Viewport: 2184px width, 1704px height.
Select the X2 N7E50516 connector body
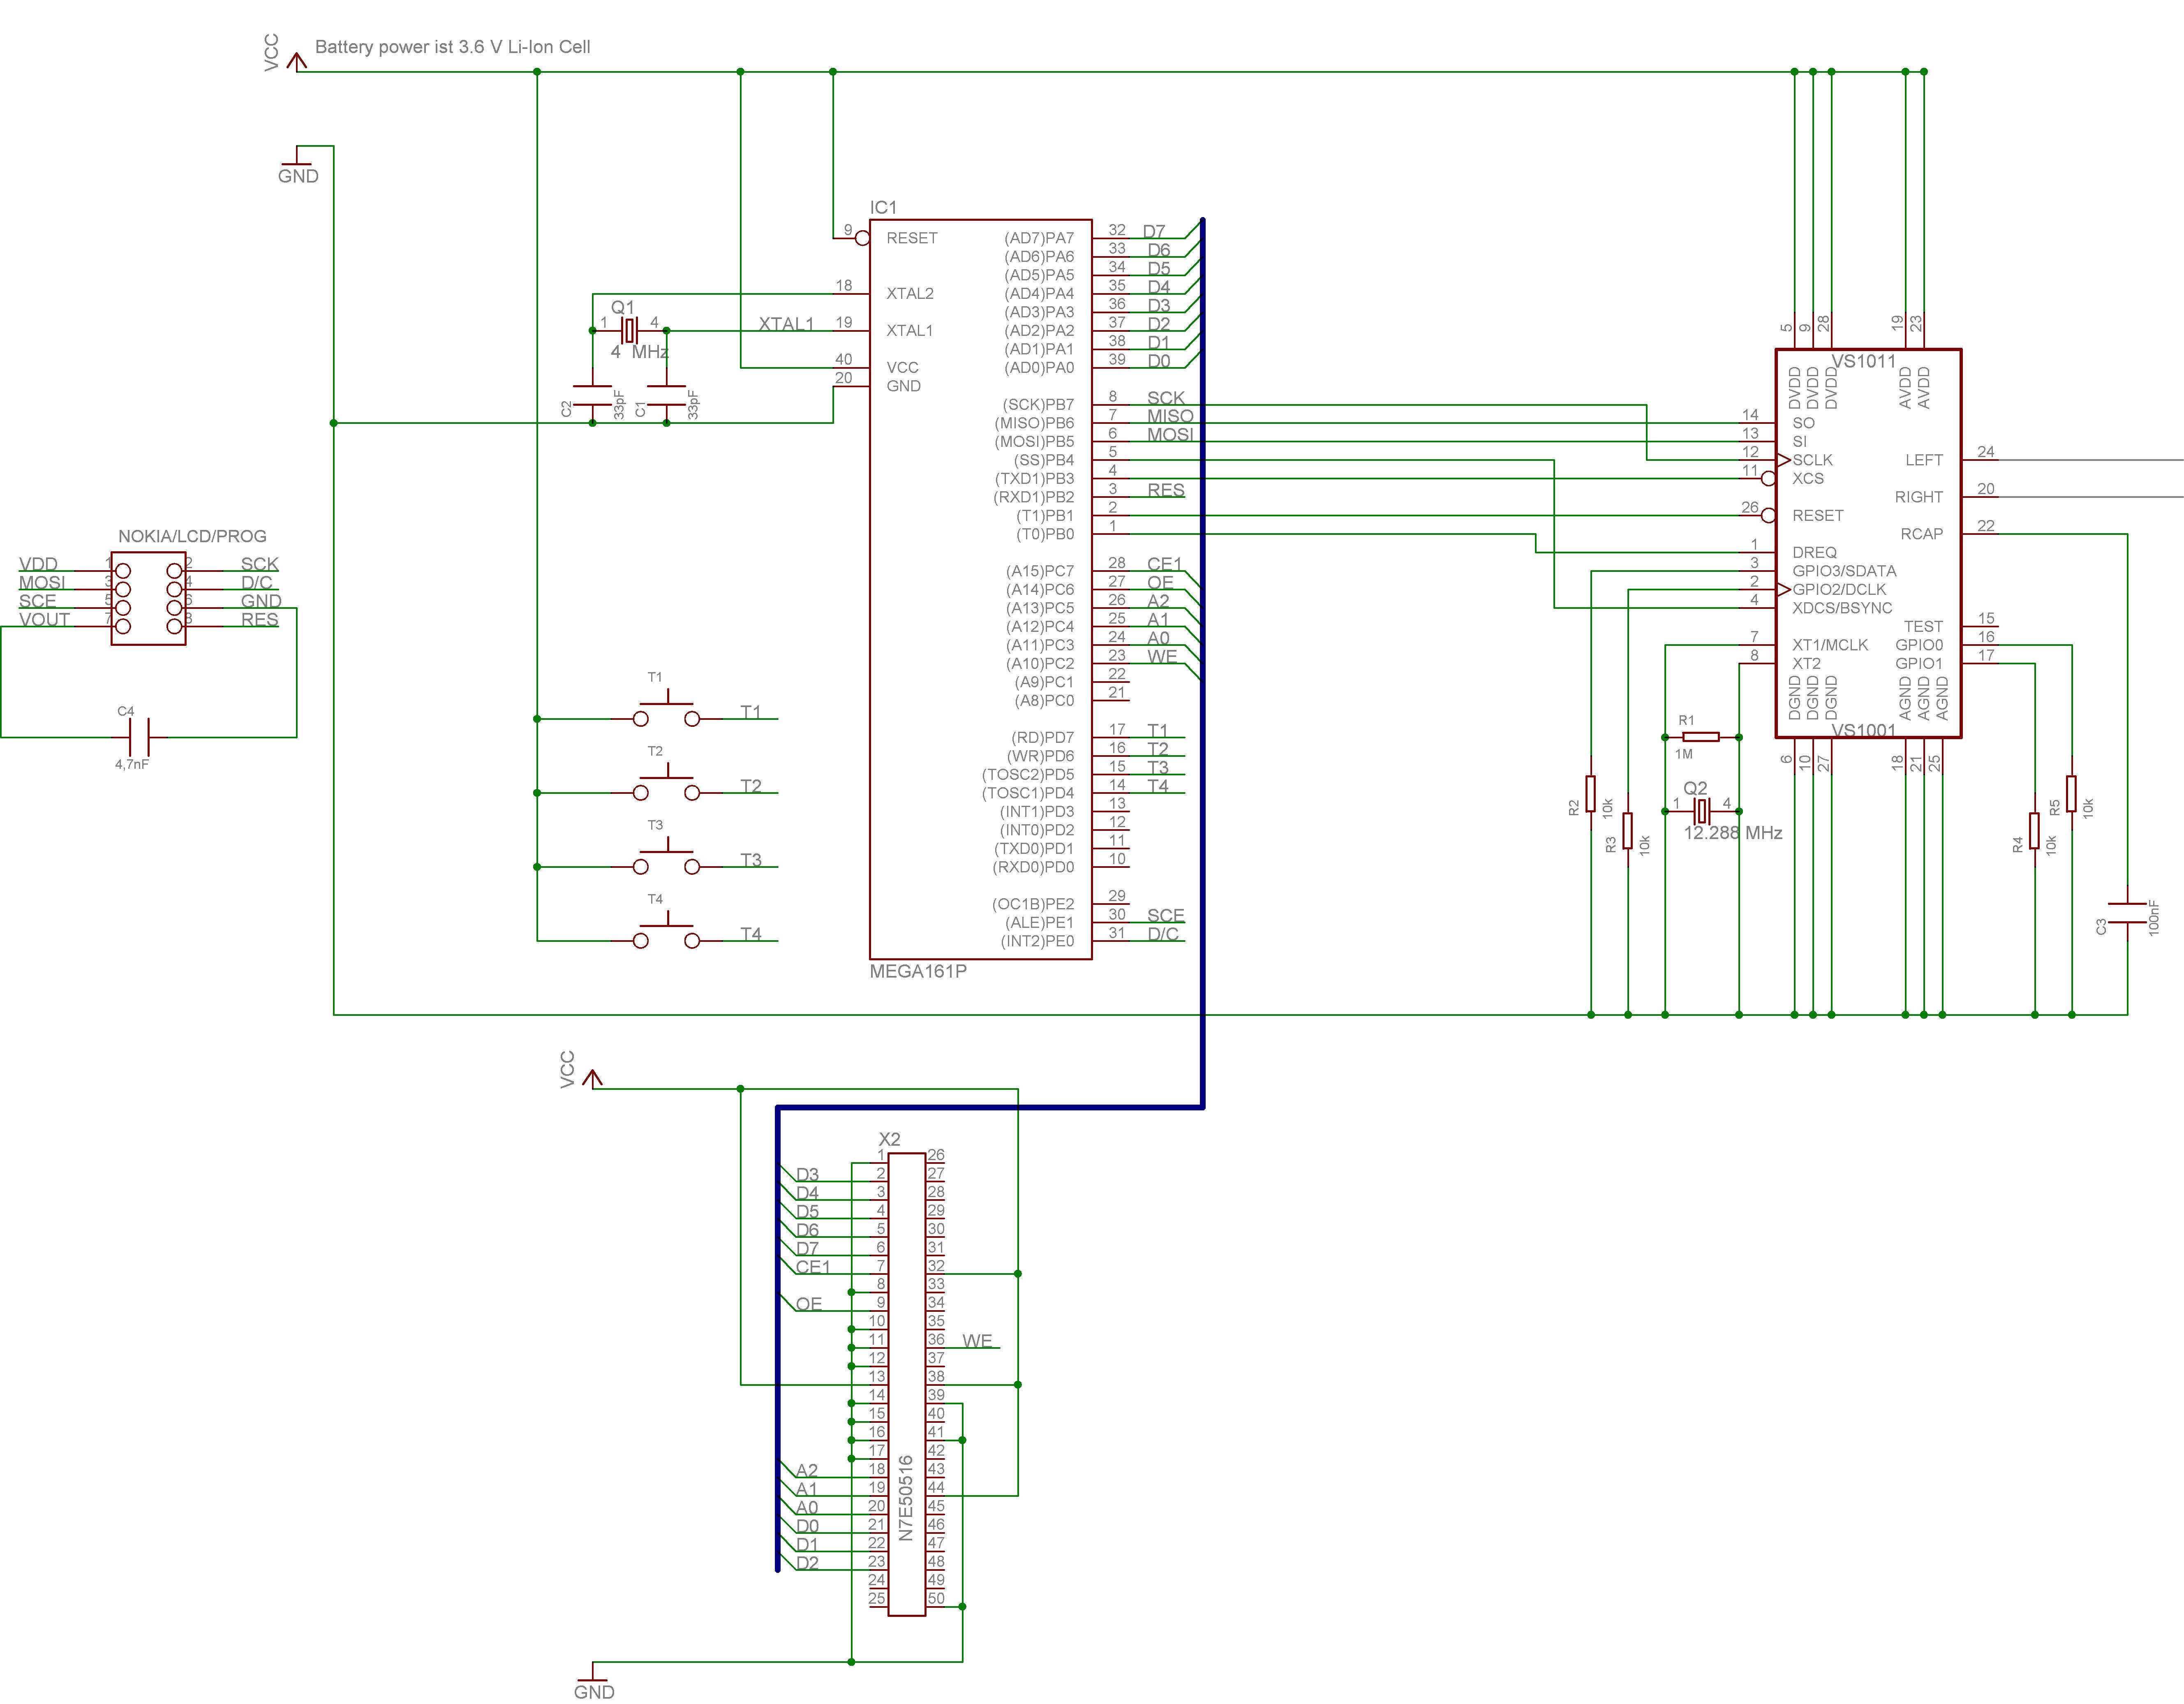click(907, 1385)
